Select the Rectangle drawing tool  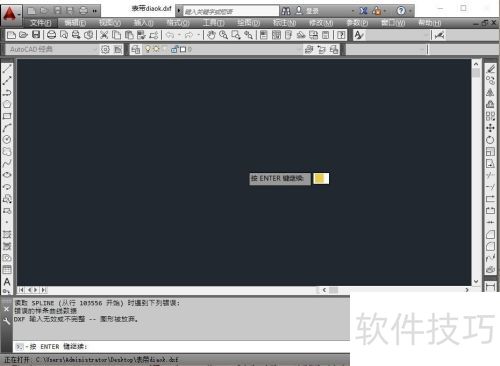coord(7,116)
